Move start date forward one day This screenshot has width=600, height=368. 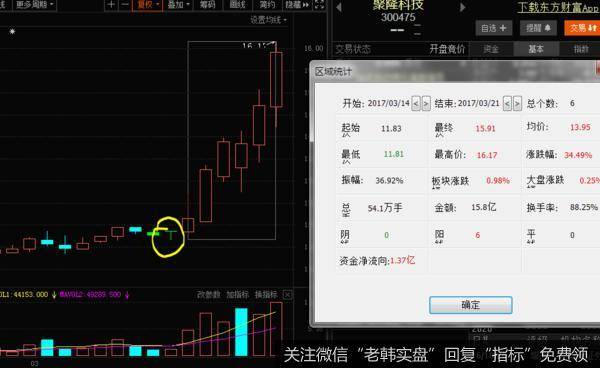426,103
